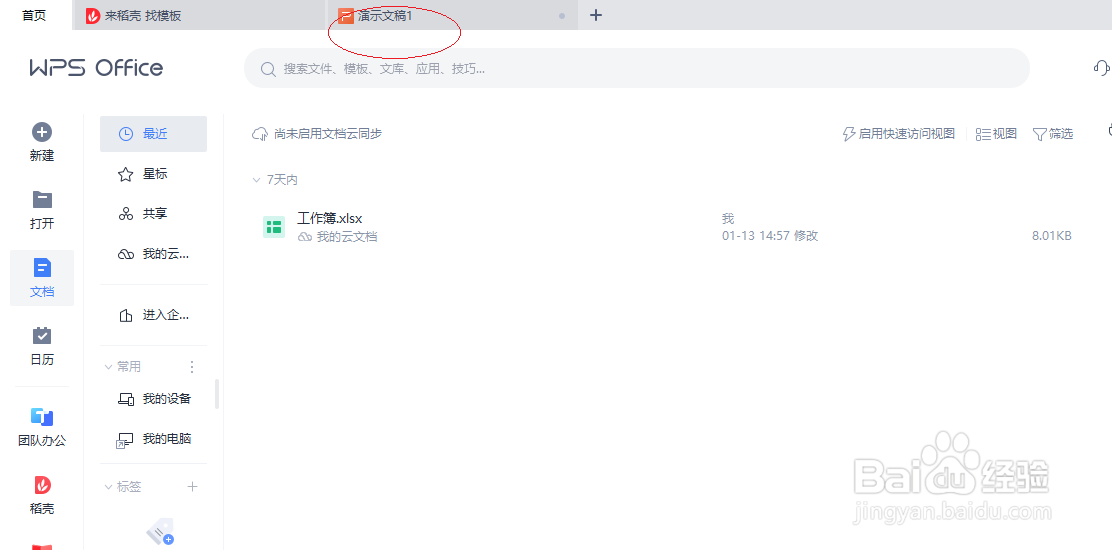Focus the search files and templates field

[636, 68]
